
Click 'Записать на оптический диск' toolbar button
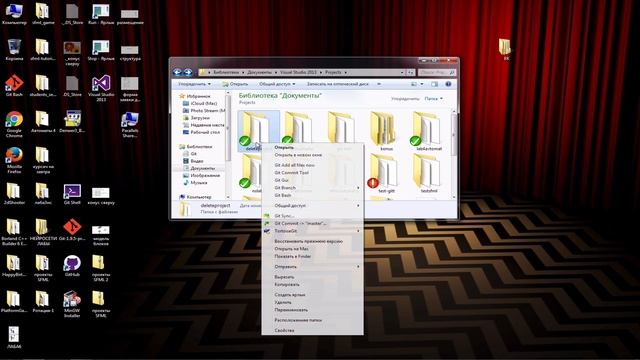[338, 84]
